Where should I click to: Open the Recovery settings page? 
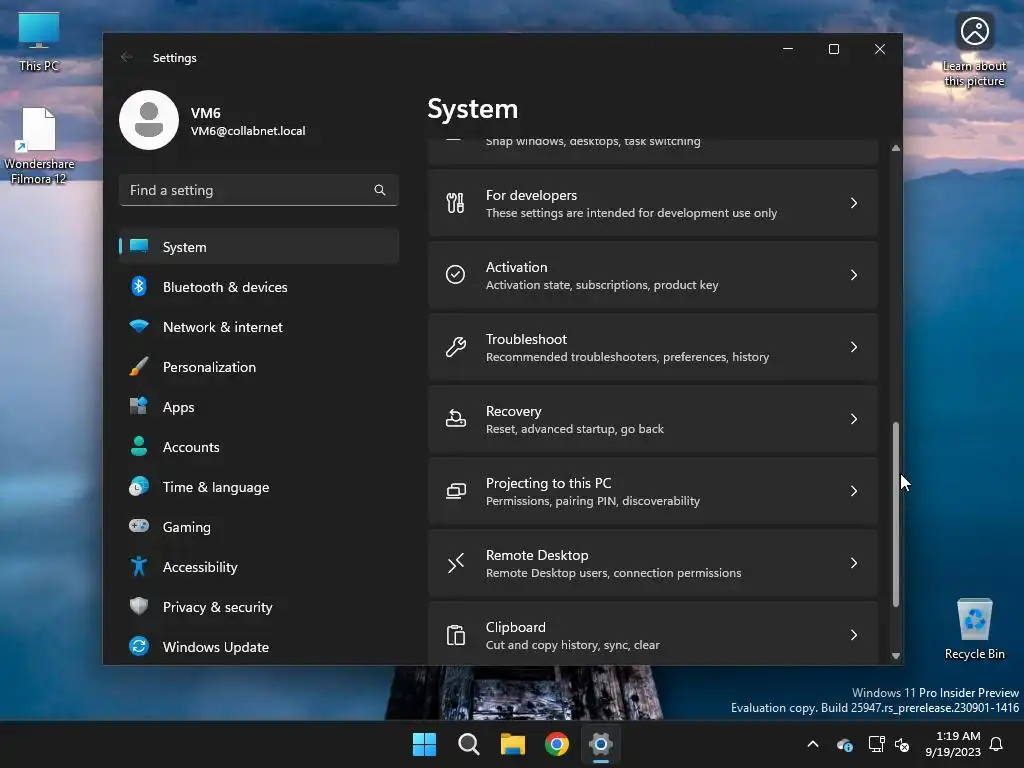(653, 419)
